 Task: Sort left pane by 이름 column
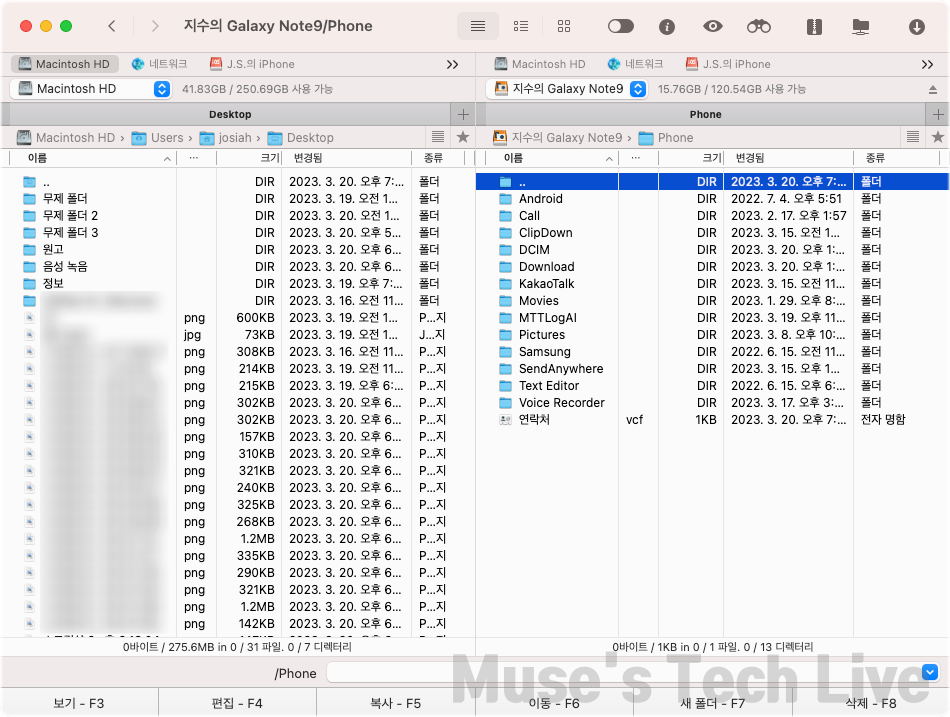click(93, 158)
